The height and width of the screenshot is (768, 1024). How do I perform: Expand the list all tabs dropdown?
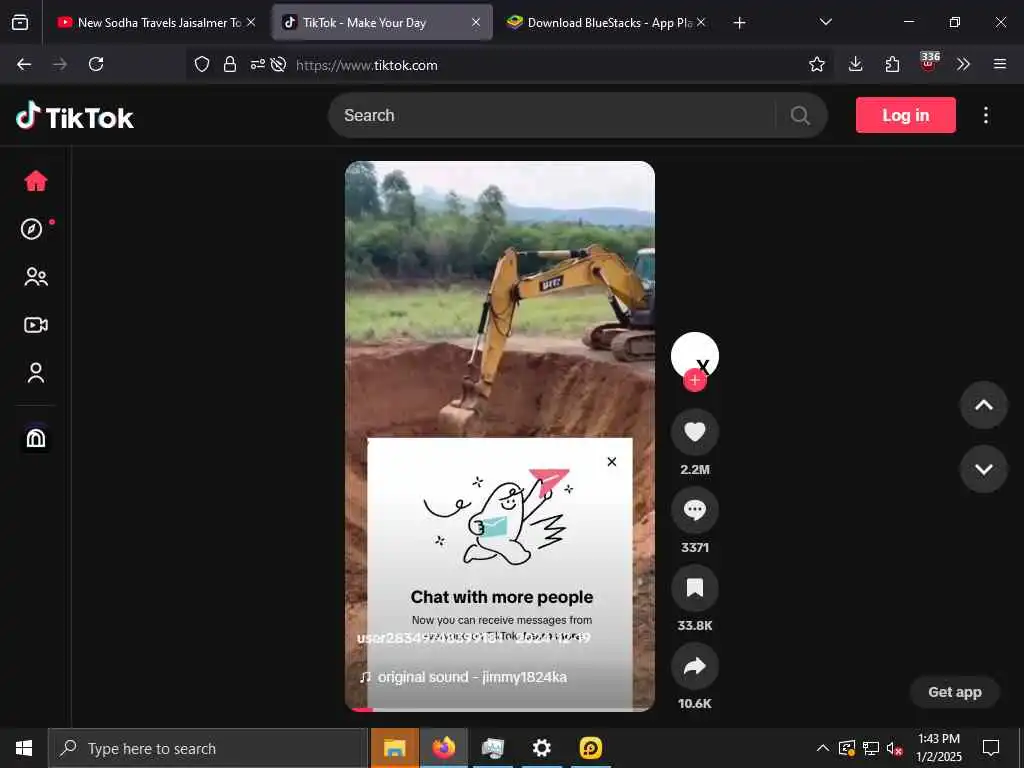[825, 22]
